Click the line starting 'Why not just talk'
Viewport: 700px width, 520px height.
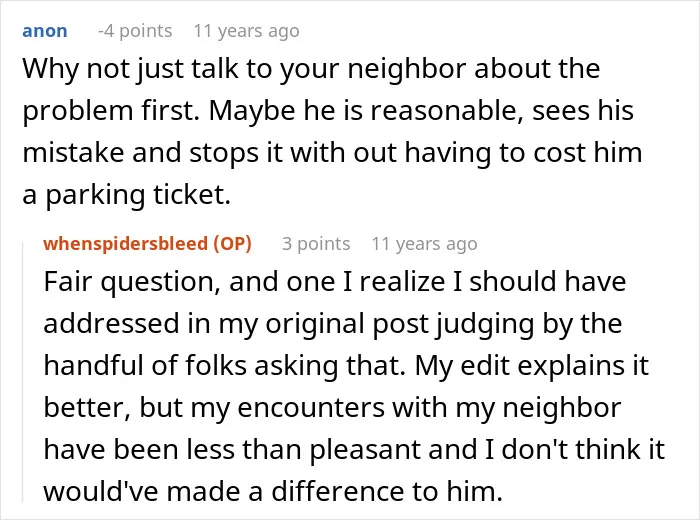pyautogui.click(x=311, y=69)
